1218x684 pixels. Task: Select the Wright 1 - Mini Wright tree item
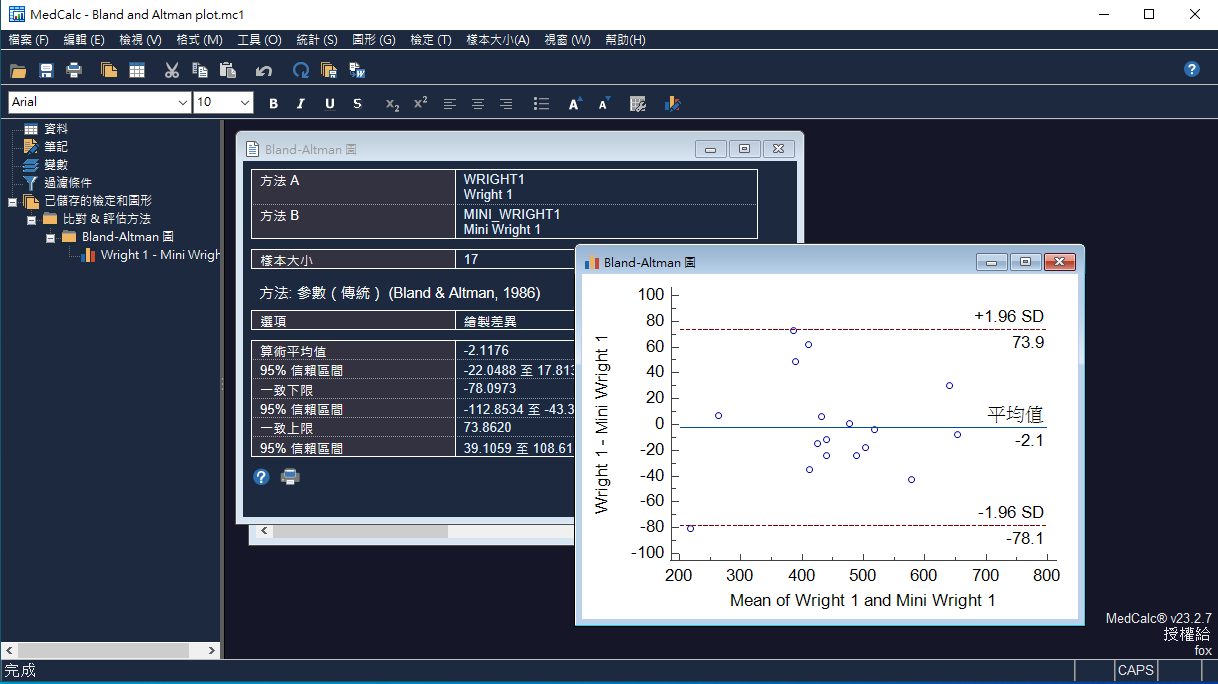[x=160, y=255]
